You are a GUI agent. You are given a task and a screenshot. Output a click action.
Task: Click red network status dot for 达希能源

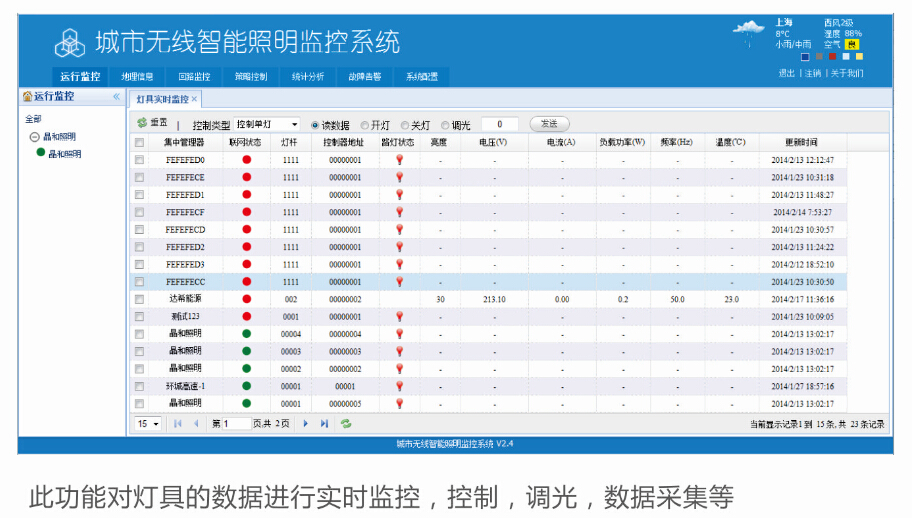pos(247,299)
